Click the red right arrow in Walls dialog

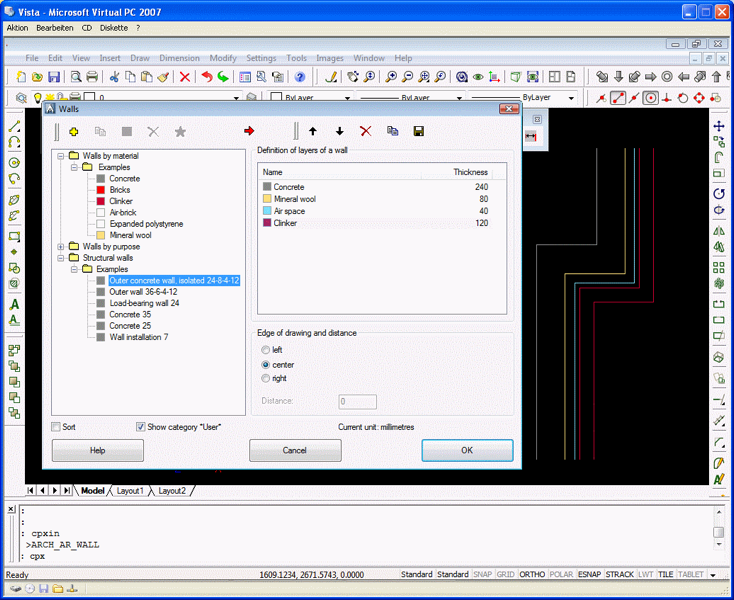249,131
